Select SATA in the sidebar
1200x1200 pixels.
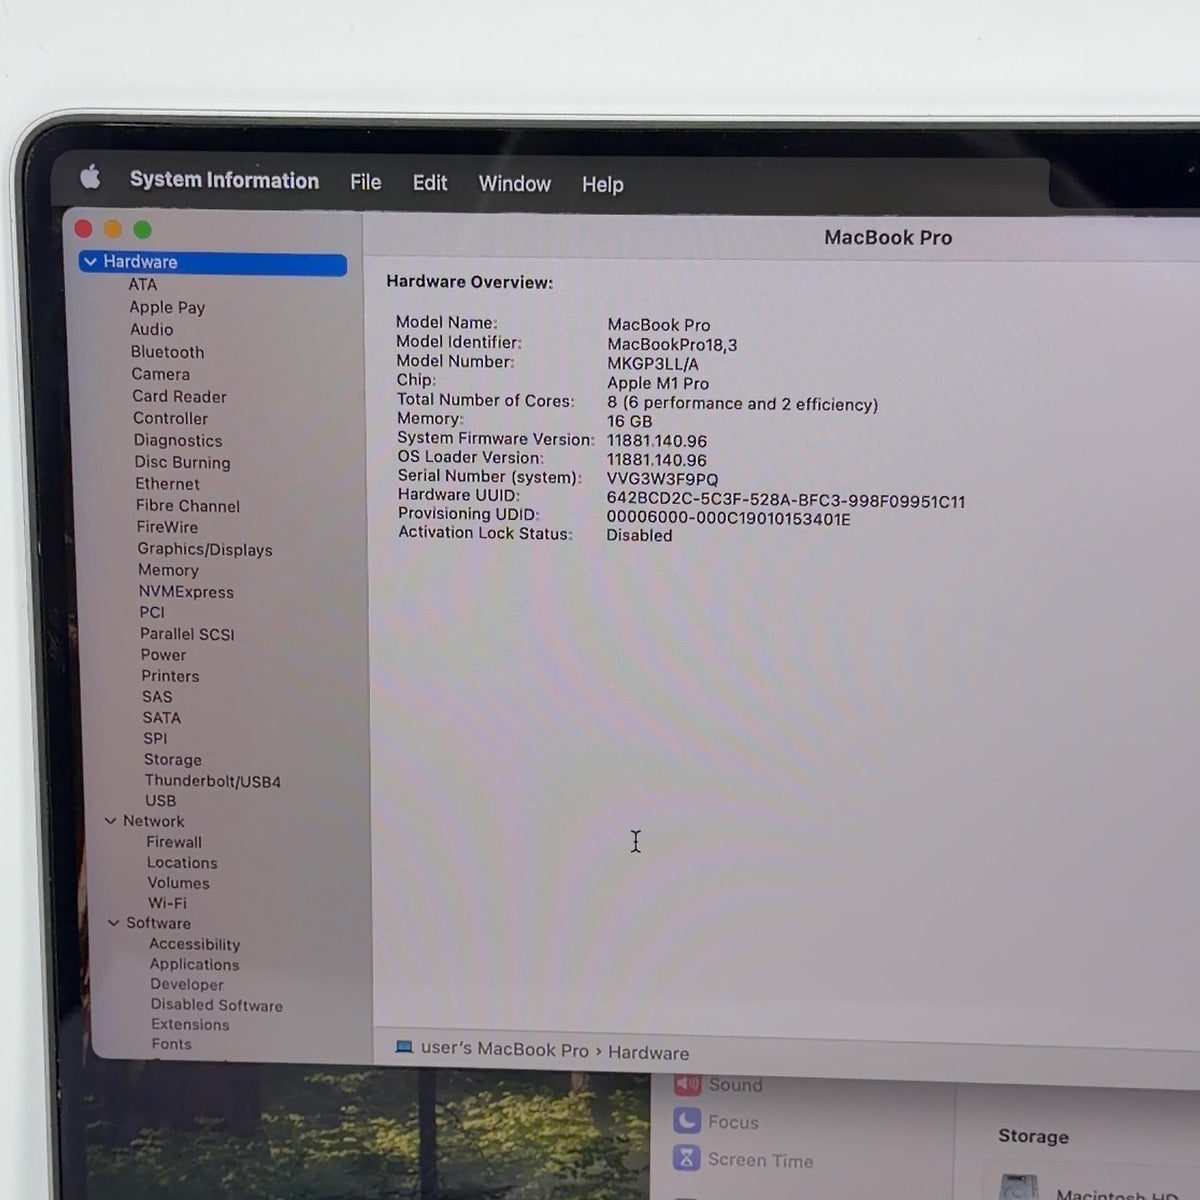click(162, 718)
